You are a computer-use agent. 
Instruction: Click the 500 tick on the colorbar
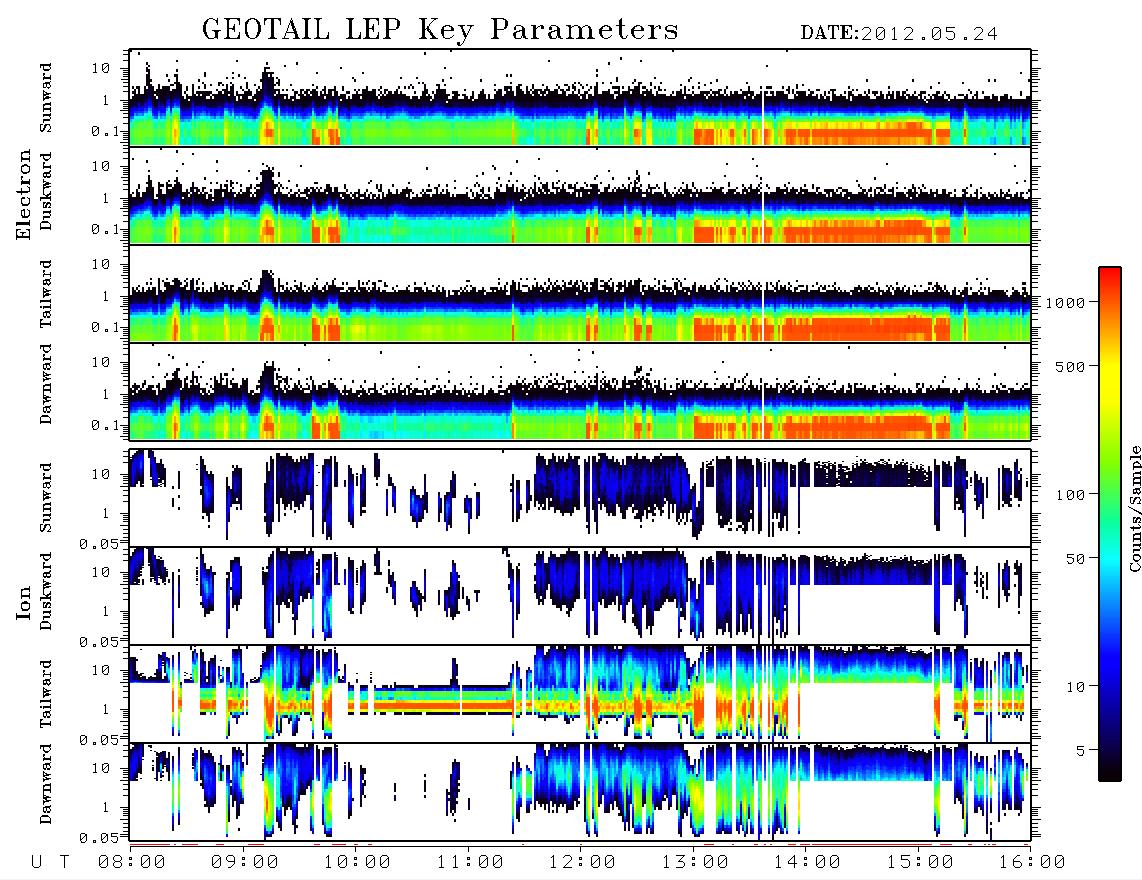coord(1071,366)
